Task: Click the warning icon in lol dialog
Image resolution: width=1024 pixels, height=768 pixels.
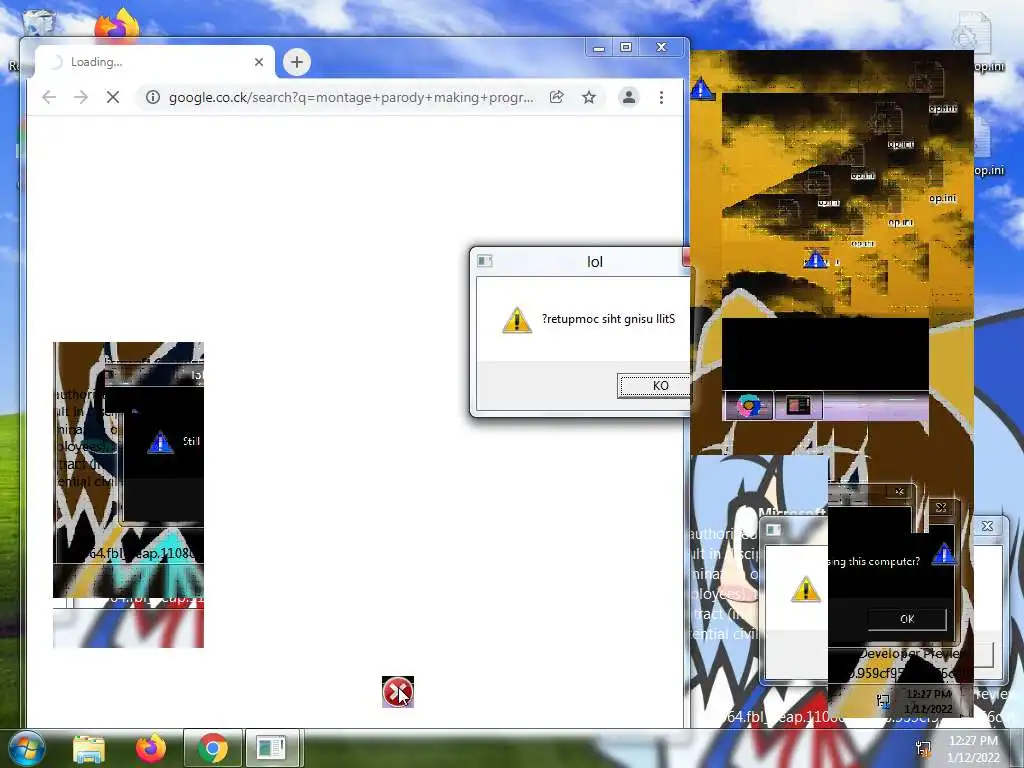Action: [517, 320]
